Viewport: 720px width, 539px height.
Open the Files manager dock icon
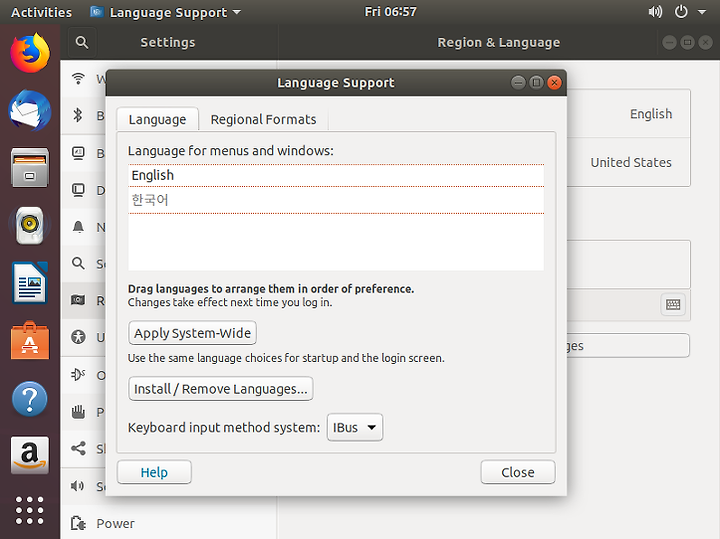(x=30, y=168)
